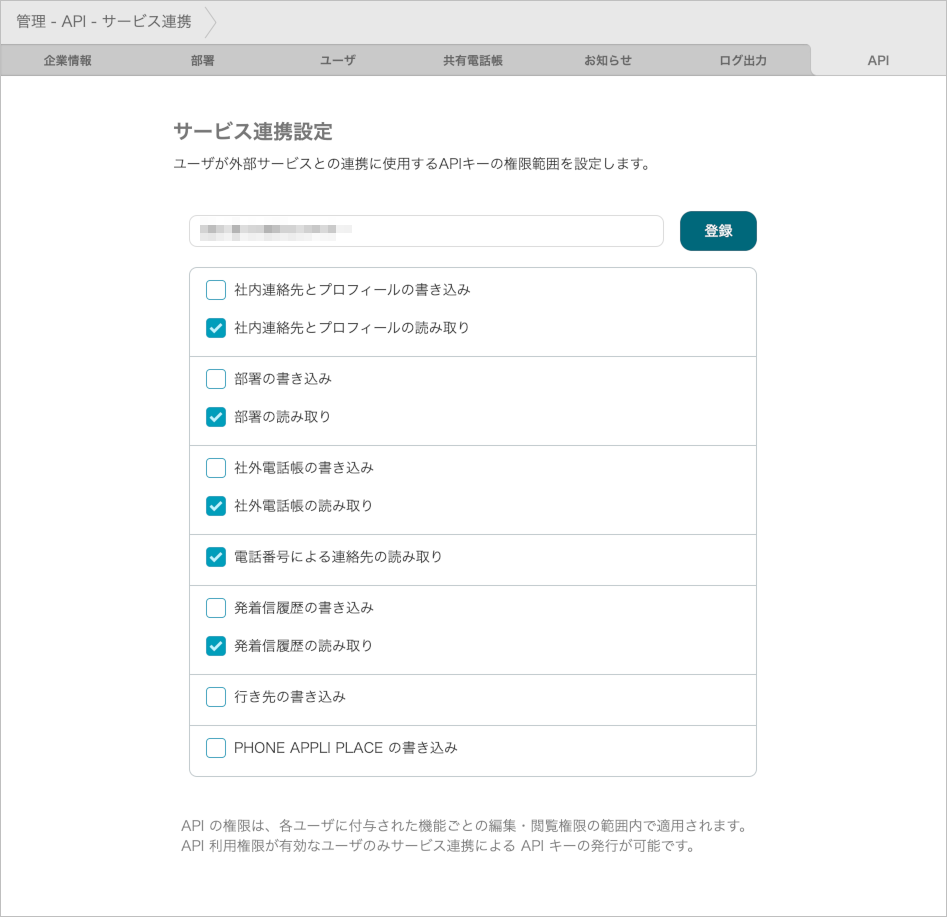
Task: Switch to the 部署 tab
Action: click(202, 60)
